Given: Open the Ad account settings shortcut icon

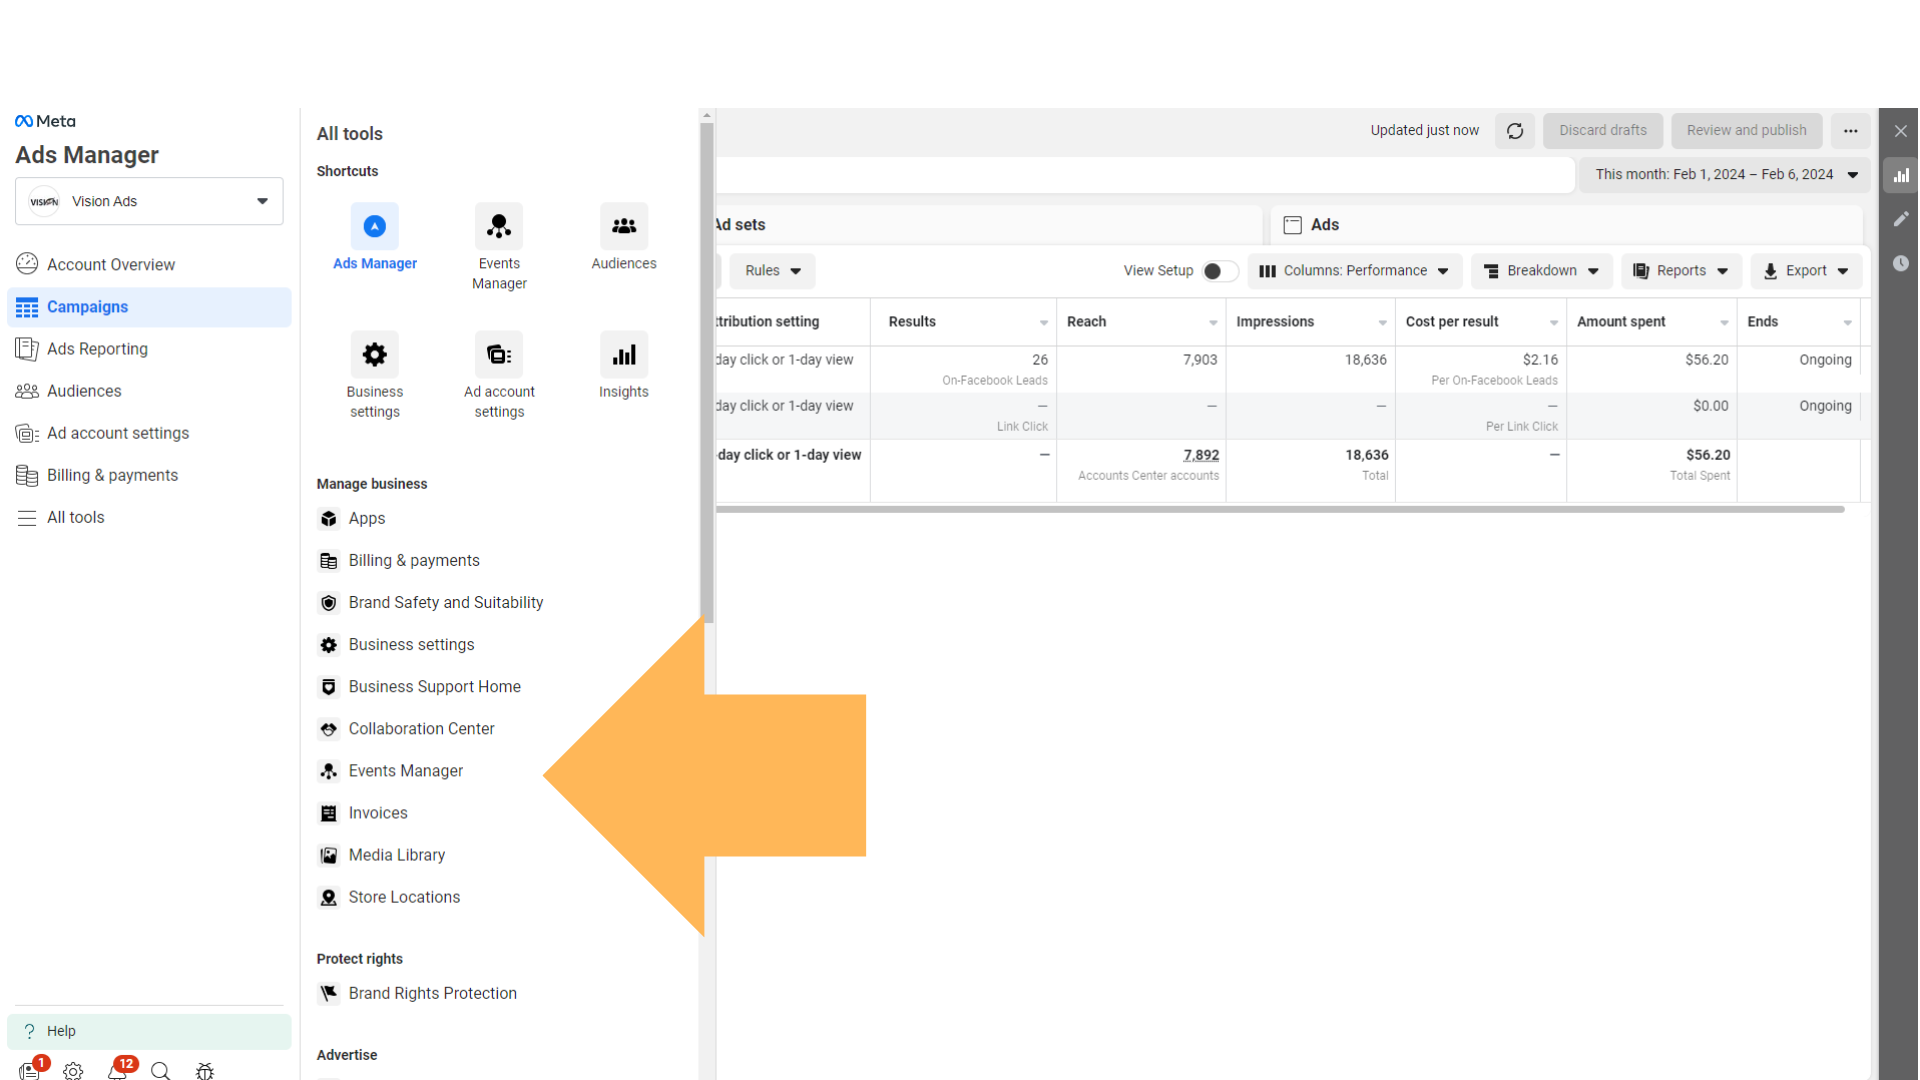Looking at the screenshot, I should (499, 355).
